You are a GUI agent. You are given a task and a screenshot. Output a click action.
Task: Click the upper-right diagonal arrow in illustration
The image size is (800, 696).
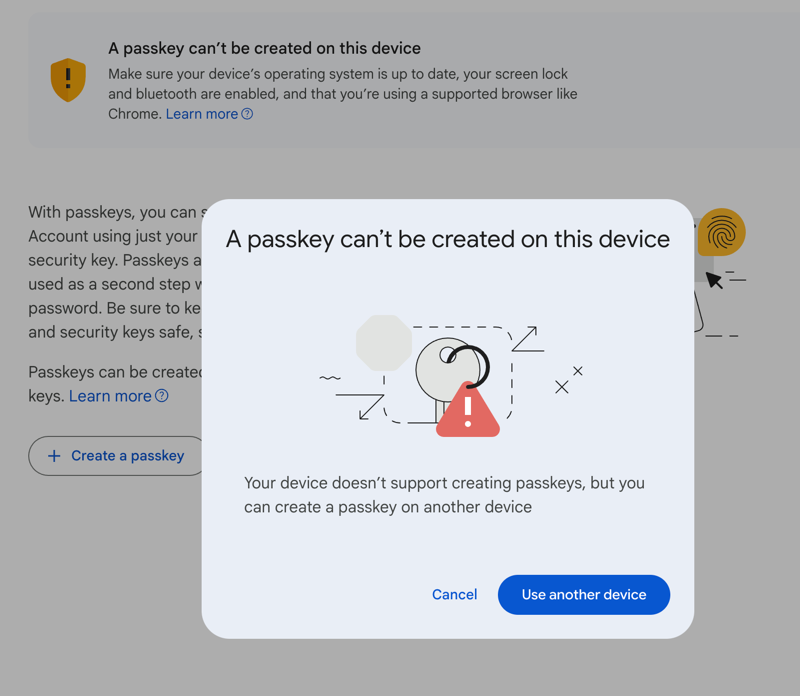[x=527, y=339]
